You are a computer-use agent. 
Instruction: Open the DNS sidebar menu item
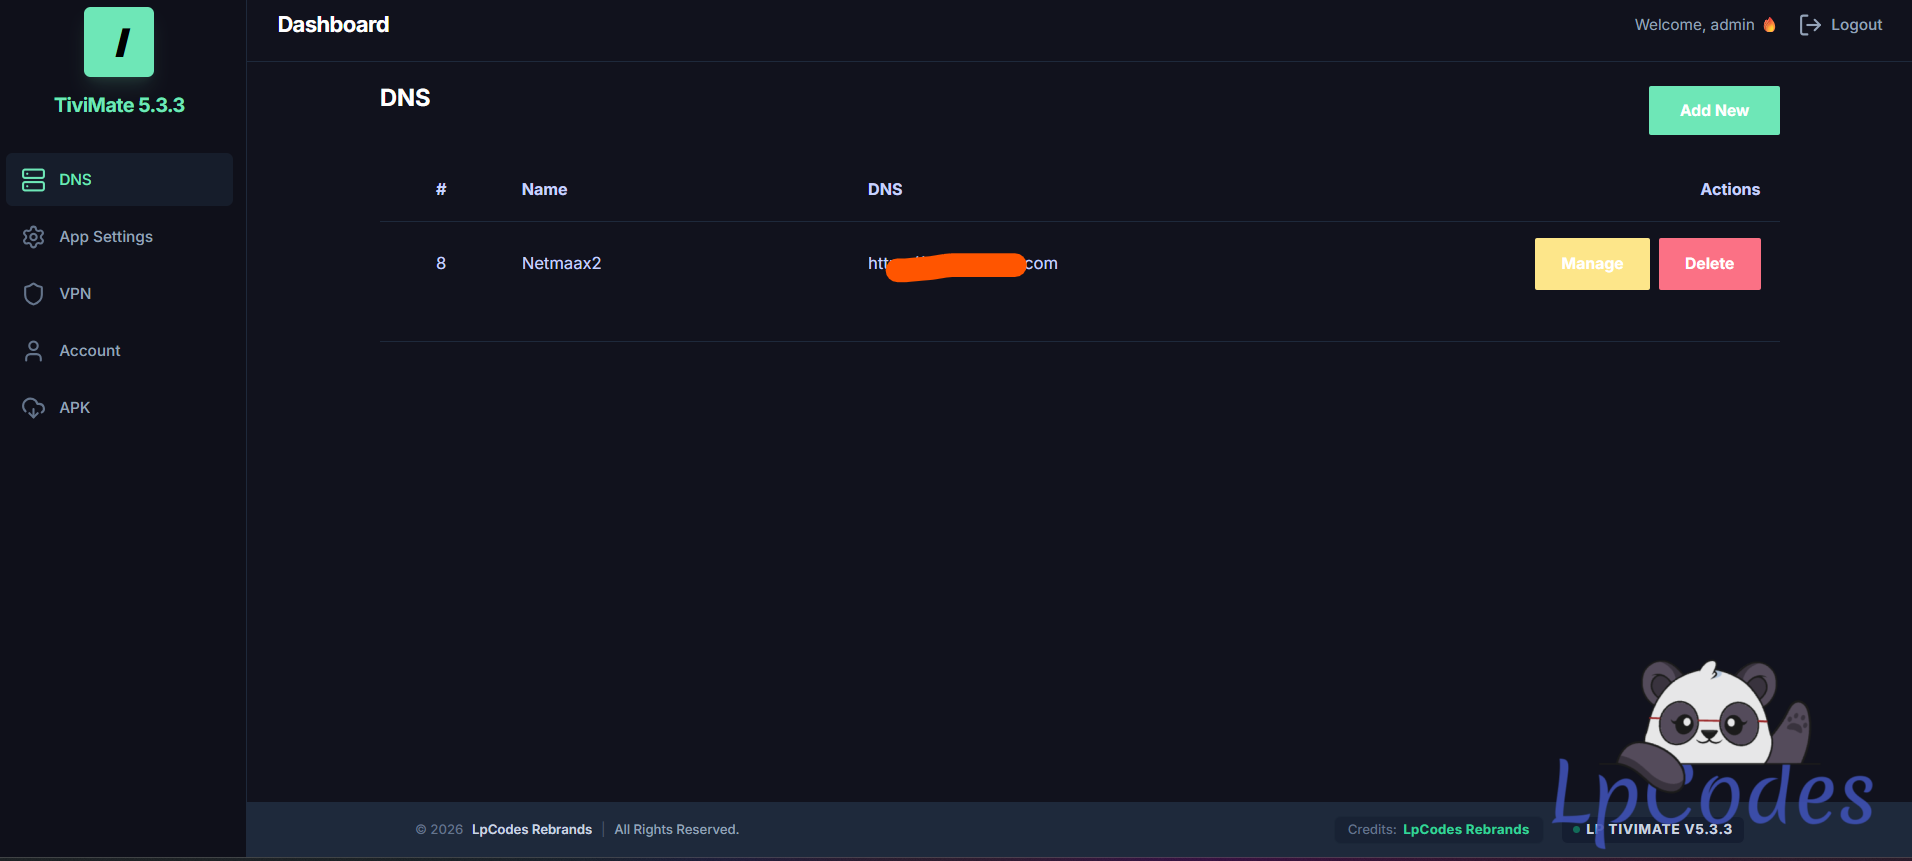120,180
